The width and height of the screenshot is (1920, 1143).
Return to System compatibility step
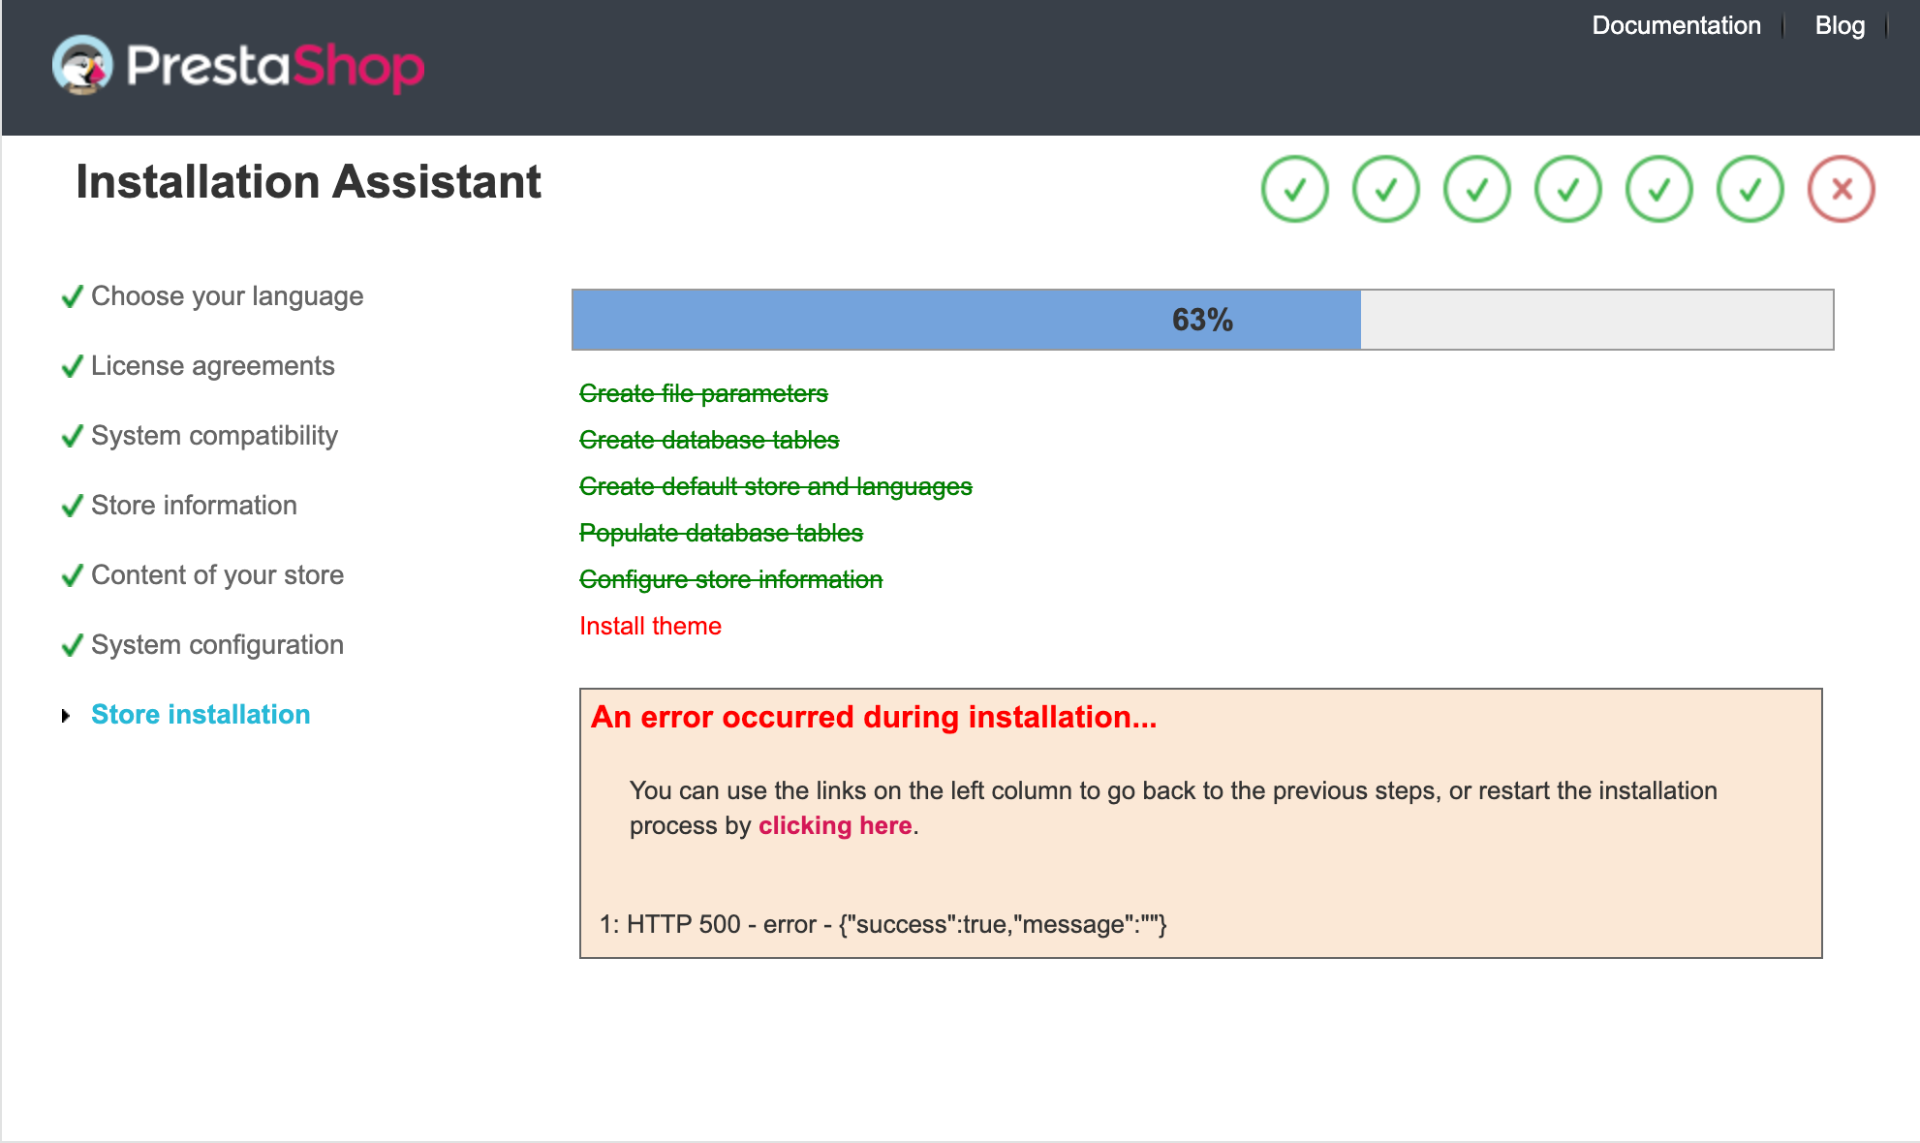(214, 436)
